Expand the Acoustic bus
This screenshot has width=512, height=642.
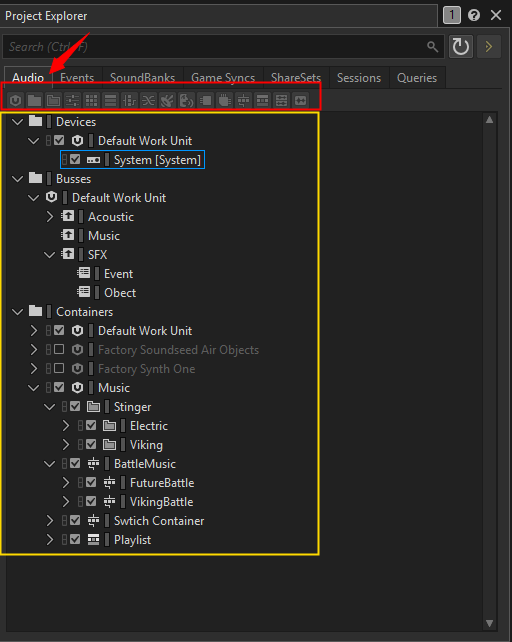(50, 217)
